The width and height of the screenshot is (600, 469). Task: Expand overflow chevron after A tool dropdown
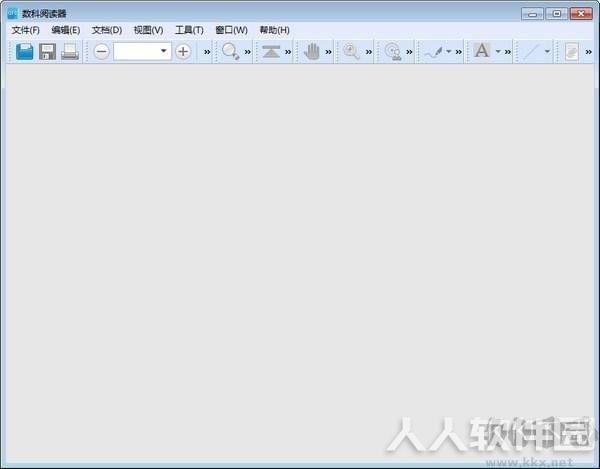507,52
